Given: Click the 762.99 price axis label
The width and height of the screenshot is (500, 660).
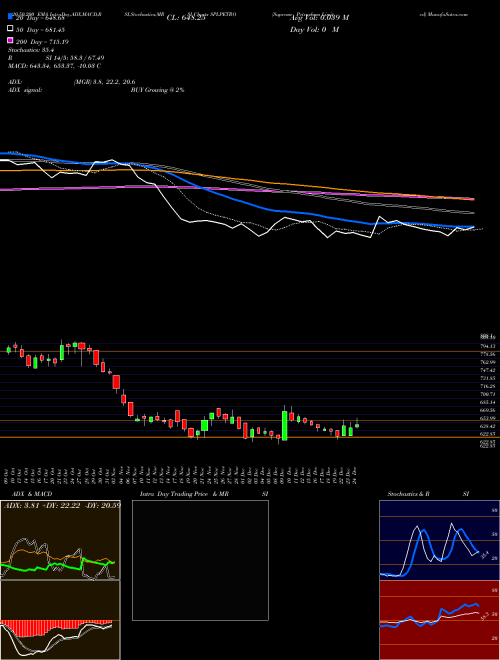Looking at the screenshot, I should [x=488, y=362].
